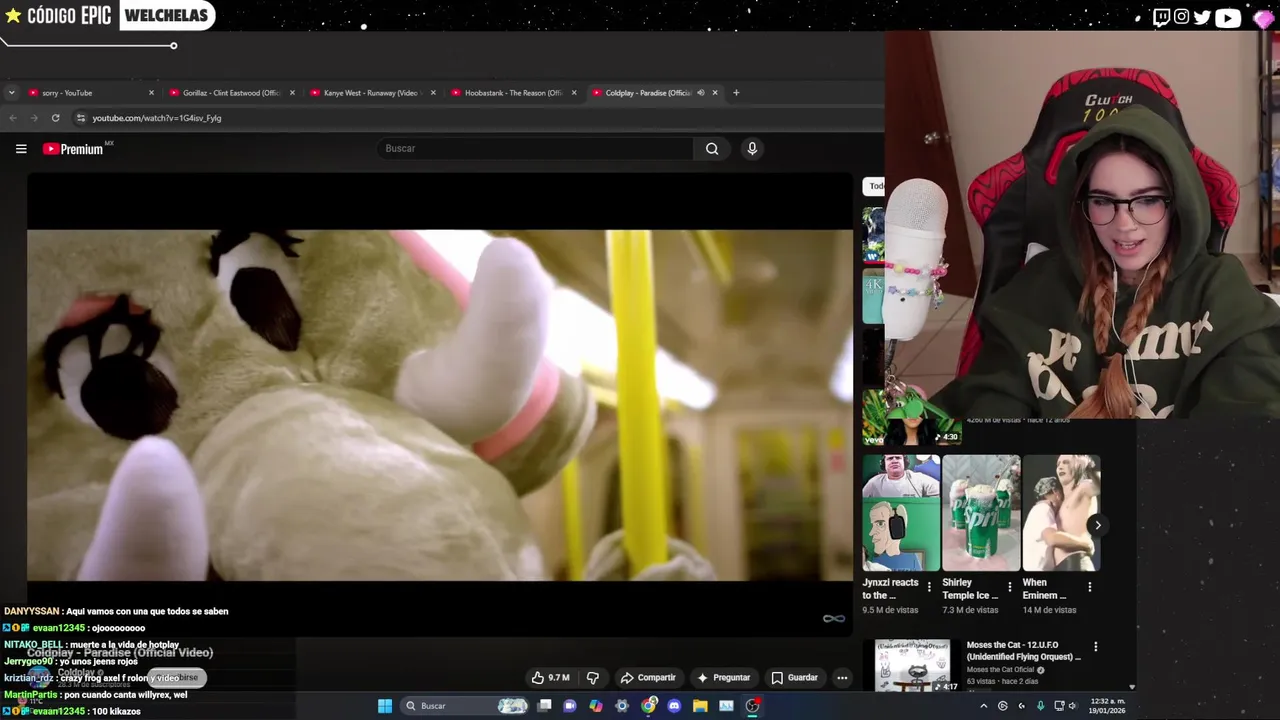Screen dimensions: 1280x720
Task: Click the Preguntar button
Action: [x=723, y=678]
